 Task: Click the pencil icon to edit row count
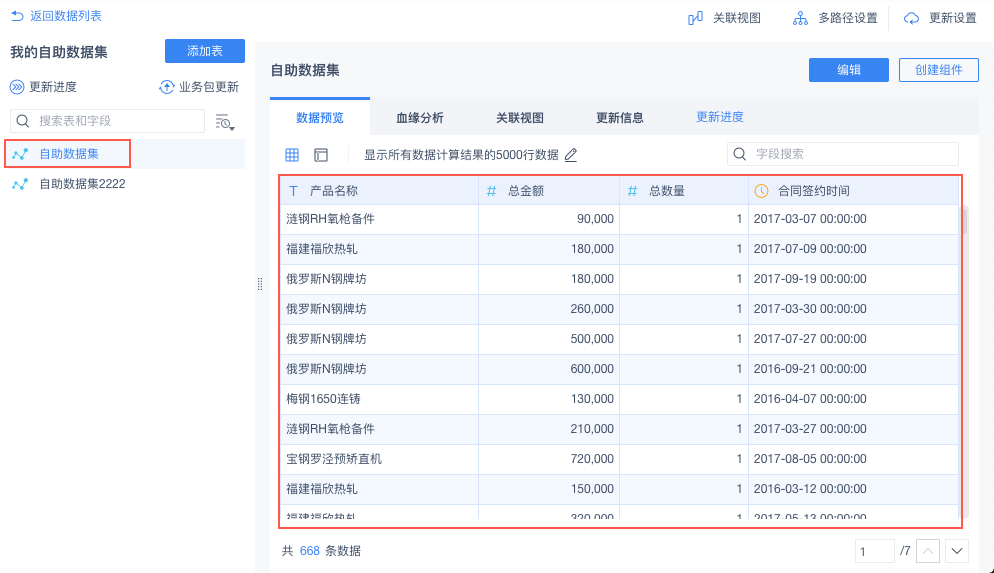(571, 155)
